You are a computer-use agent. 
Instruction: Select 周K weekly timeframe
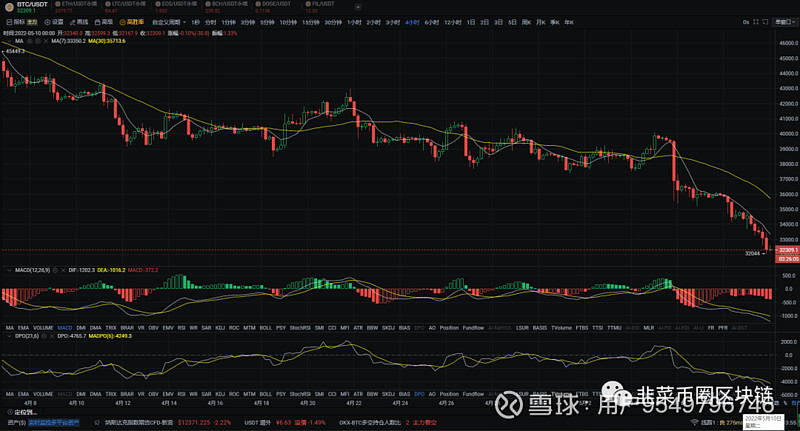click(x=527, y=22)
